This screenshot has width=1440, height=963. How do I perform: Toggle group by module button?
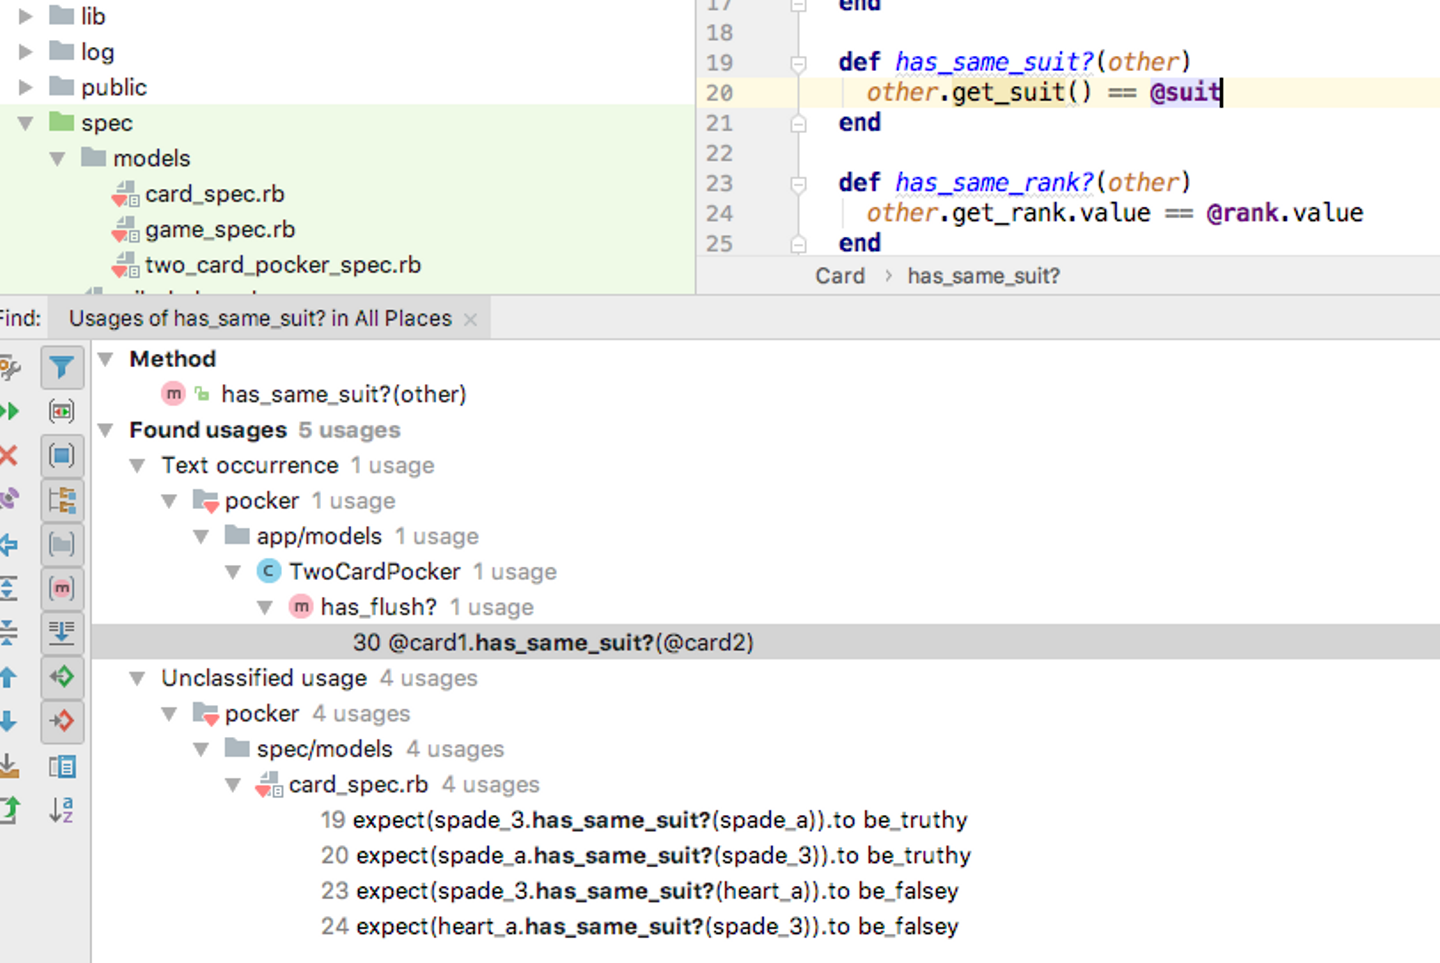click(61, 456)
